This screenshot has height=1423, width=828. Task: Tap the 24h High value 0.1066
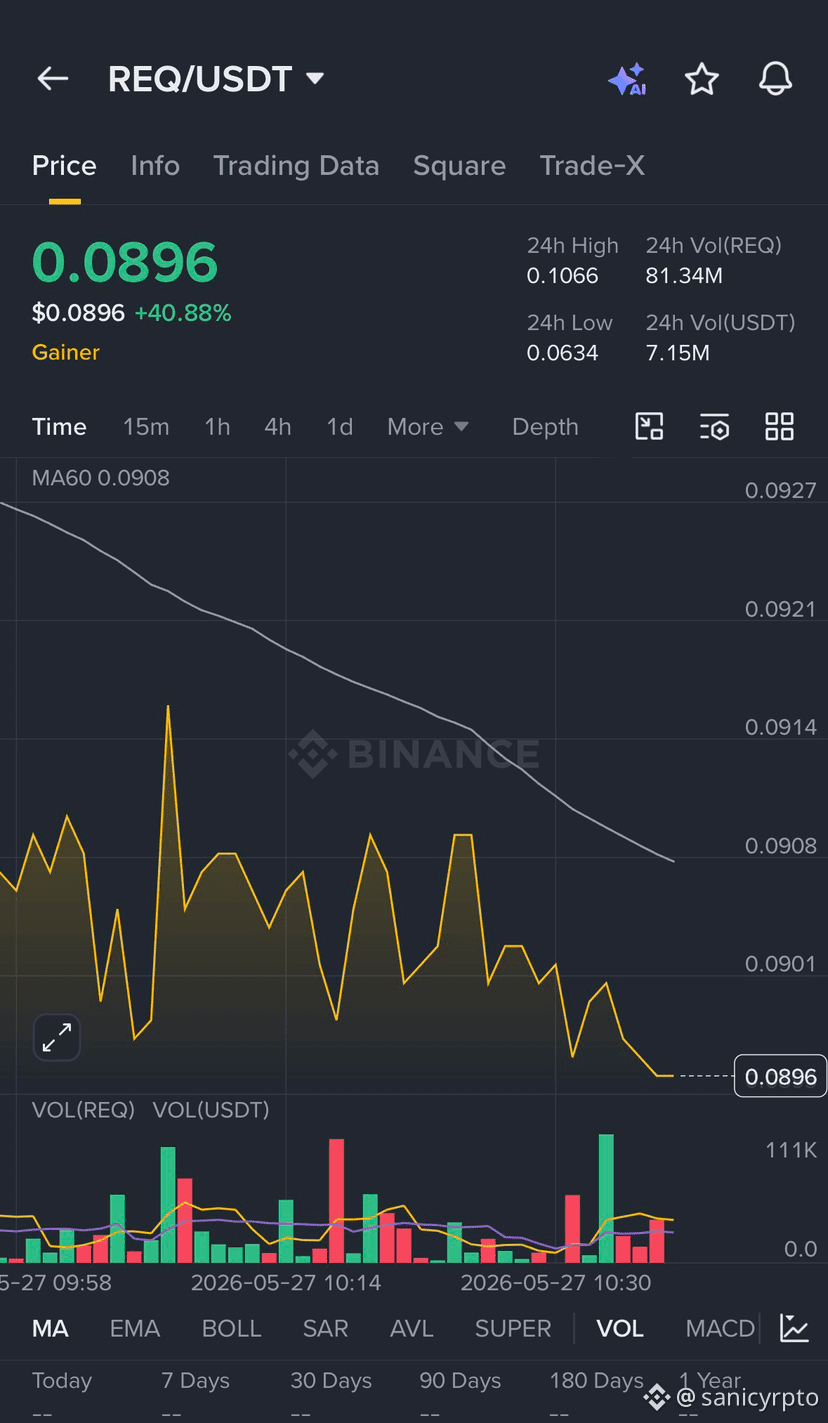563,276
